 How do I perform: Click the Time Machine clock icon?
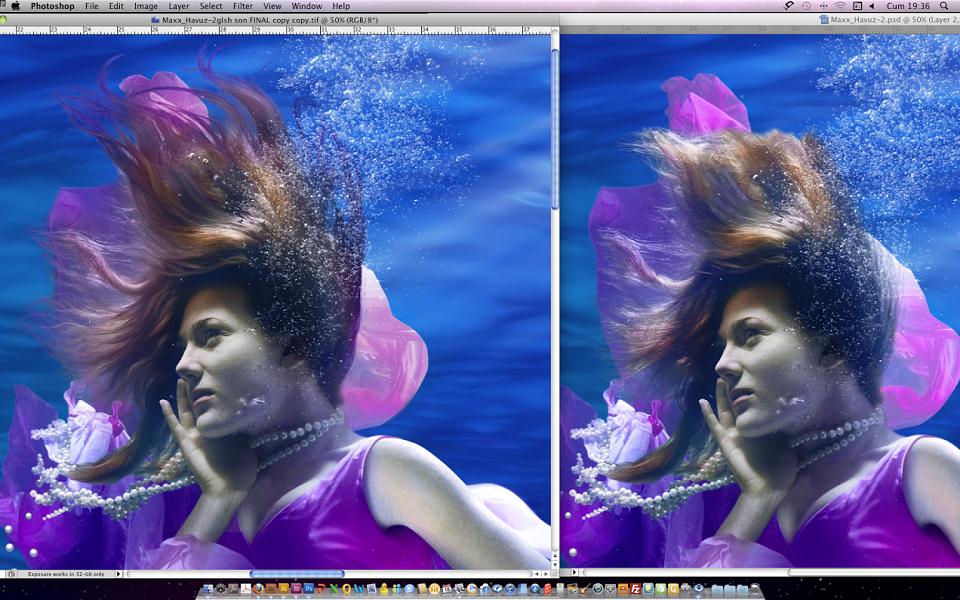pyautogui.click(x=806, y=6)
